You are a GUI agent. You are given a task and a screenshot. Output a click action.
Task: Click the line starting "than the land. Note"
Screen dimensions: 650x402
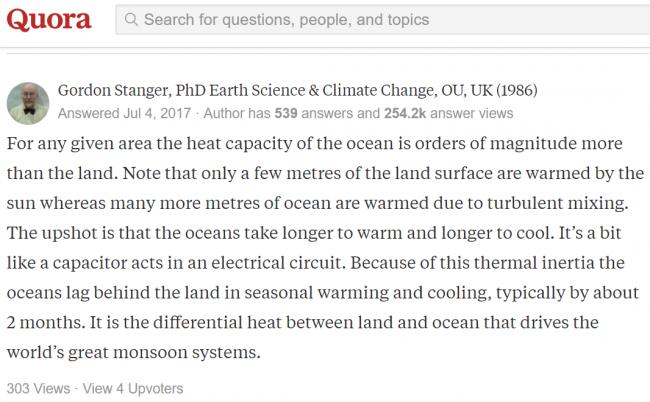click(x=325, y=174)
